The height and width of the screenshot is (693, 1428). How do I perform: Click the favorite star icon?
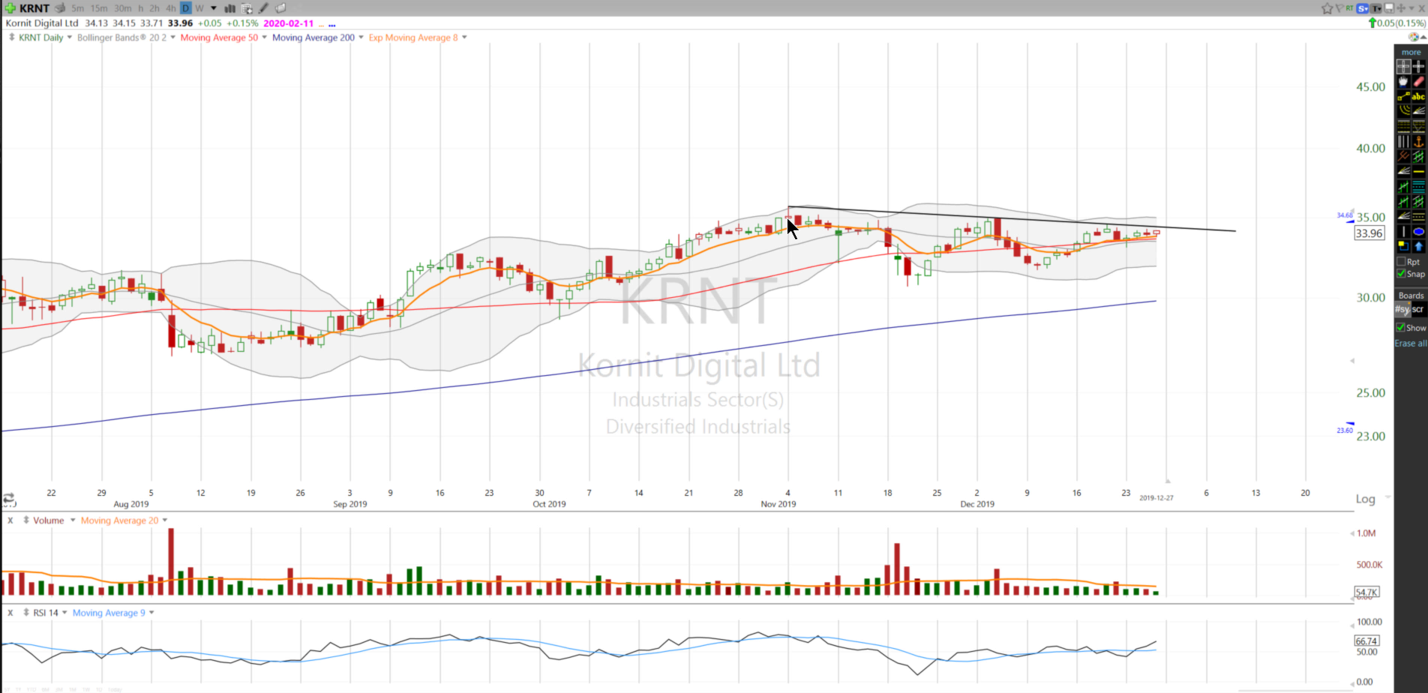coord(1327,8)
